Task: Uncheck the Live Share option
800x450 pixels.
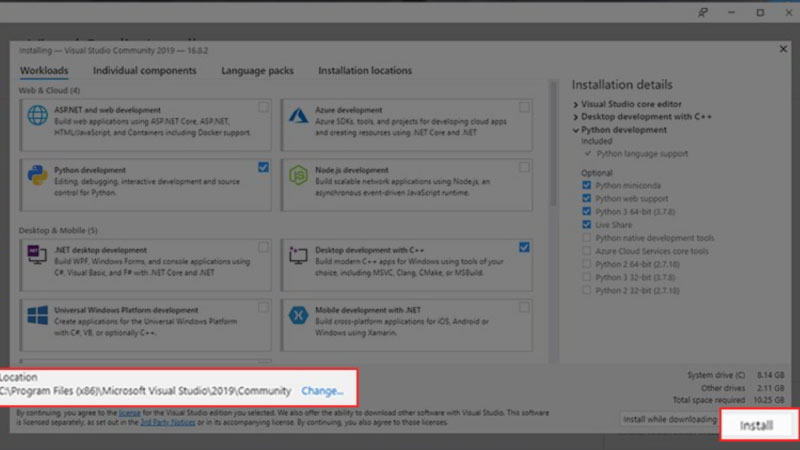Action: point(586,224)
